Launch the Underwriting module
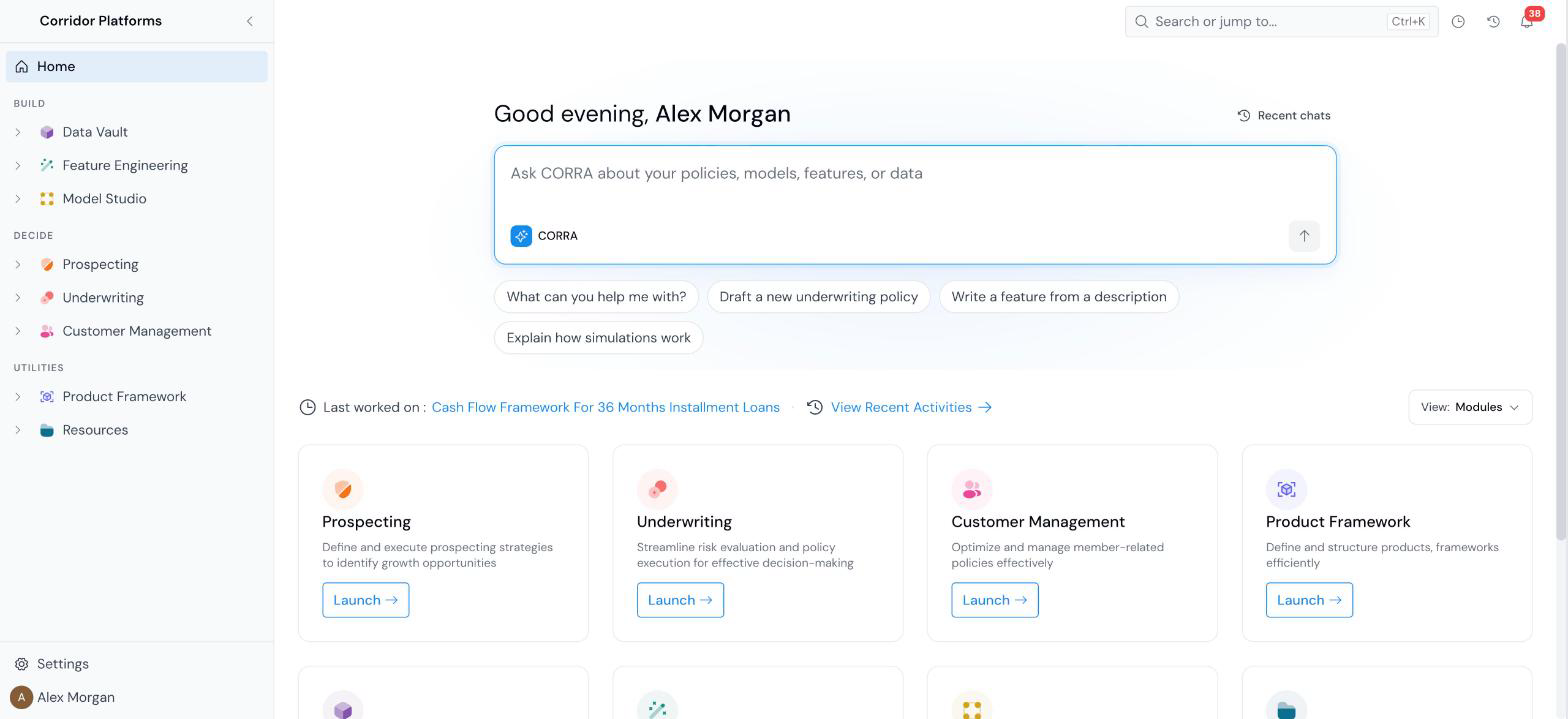Screen dimensions: 1568x719 [680, 600]
